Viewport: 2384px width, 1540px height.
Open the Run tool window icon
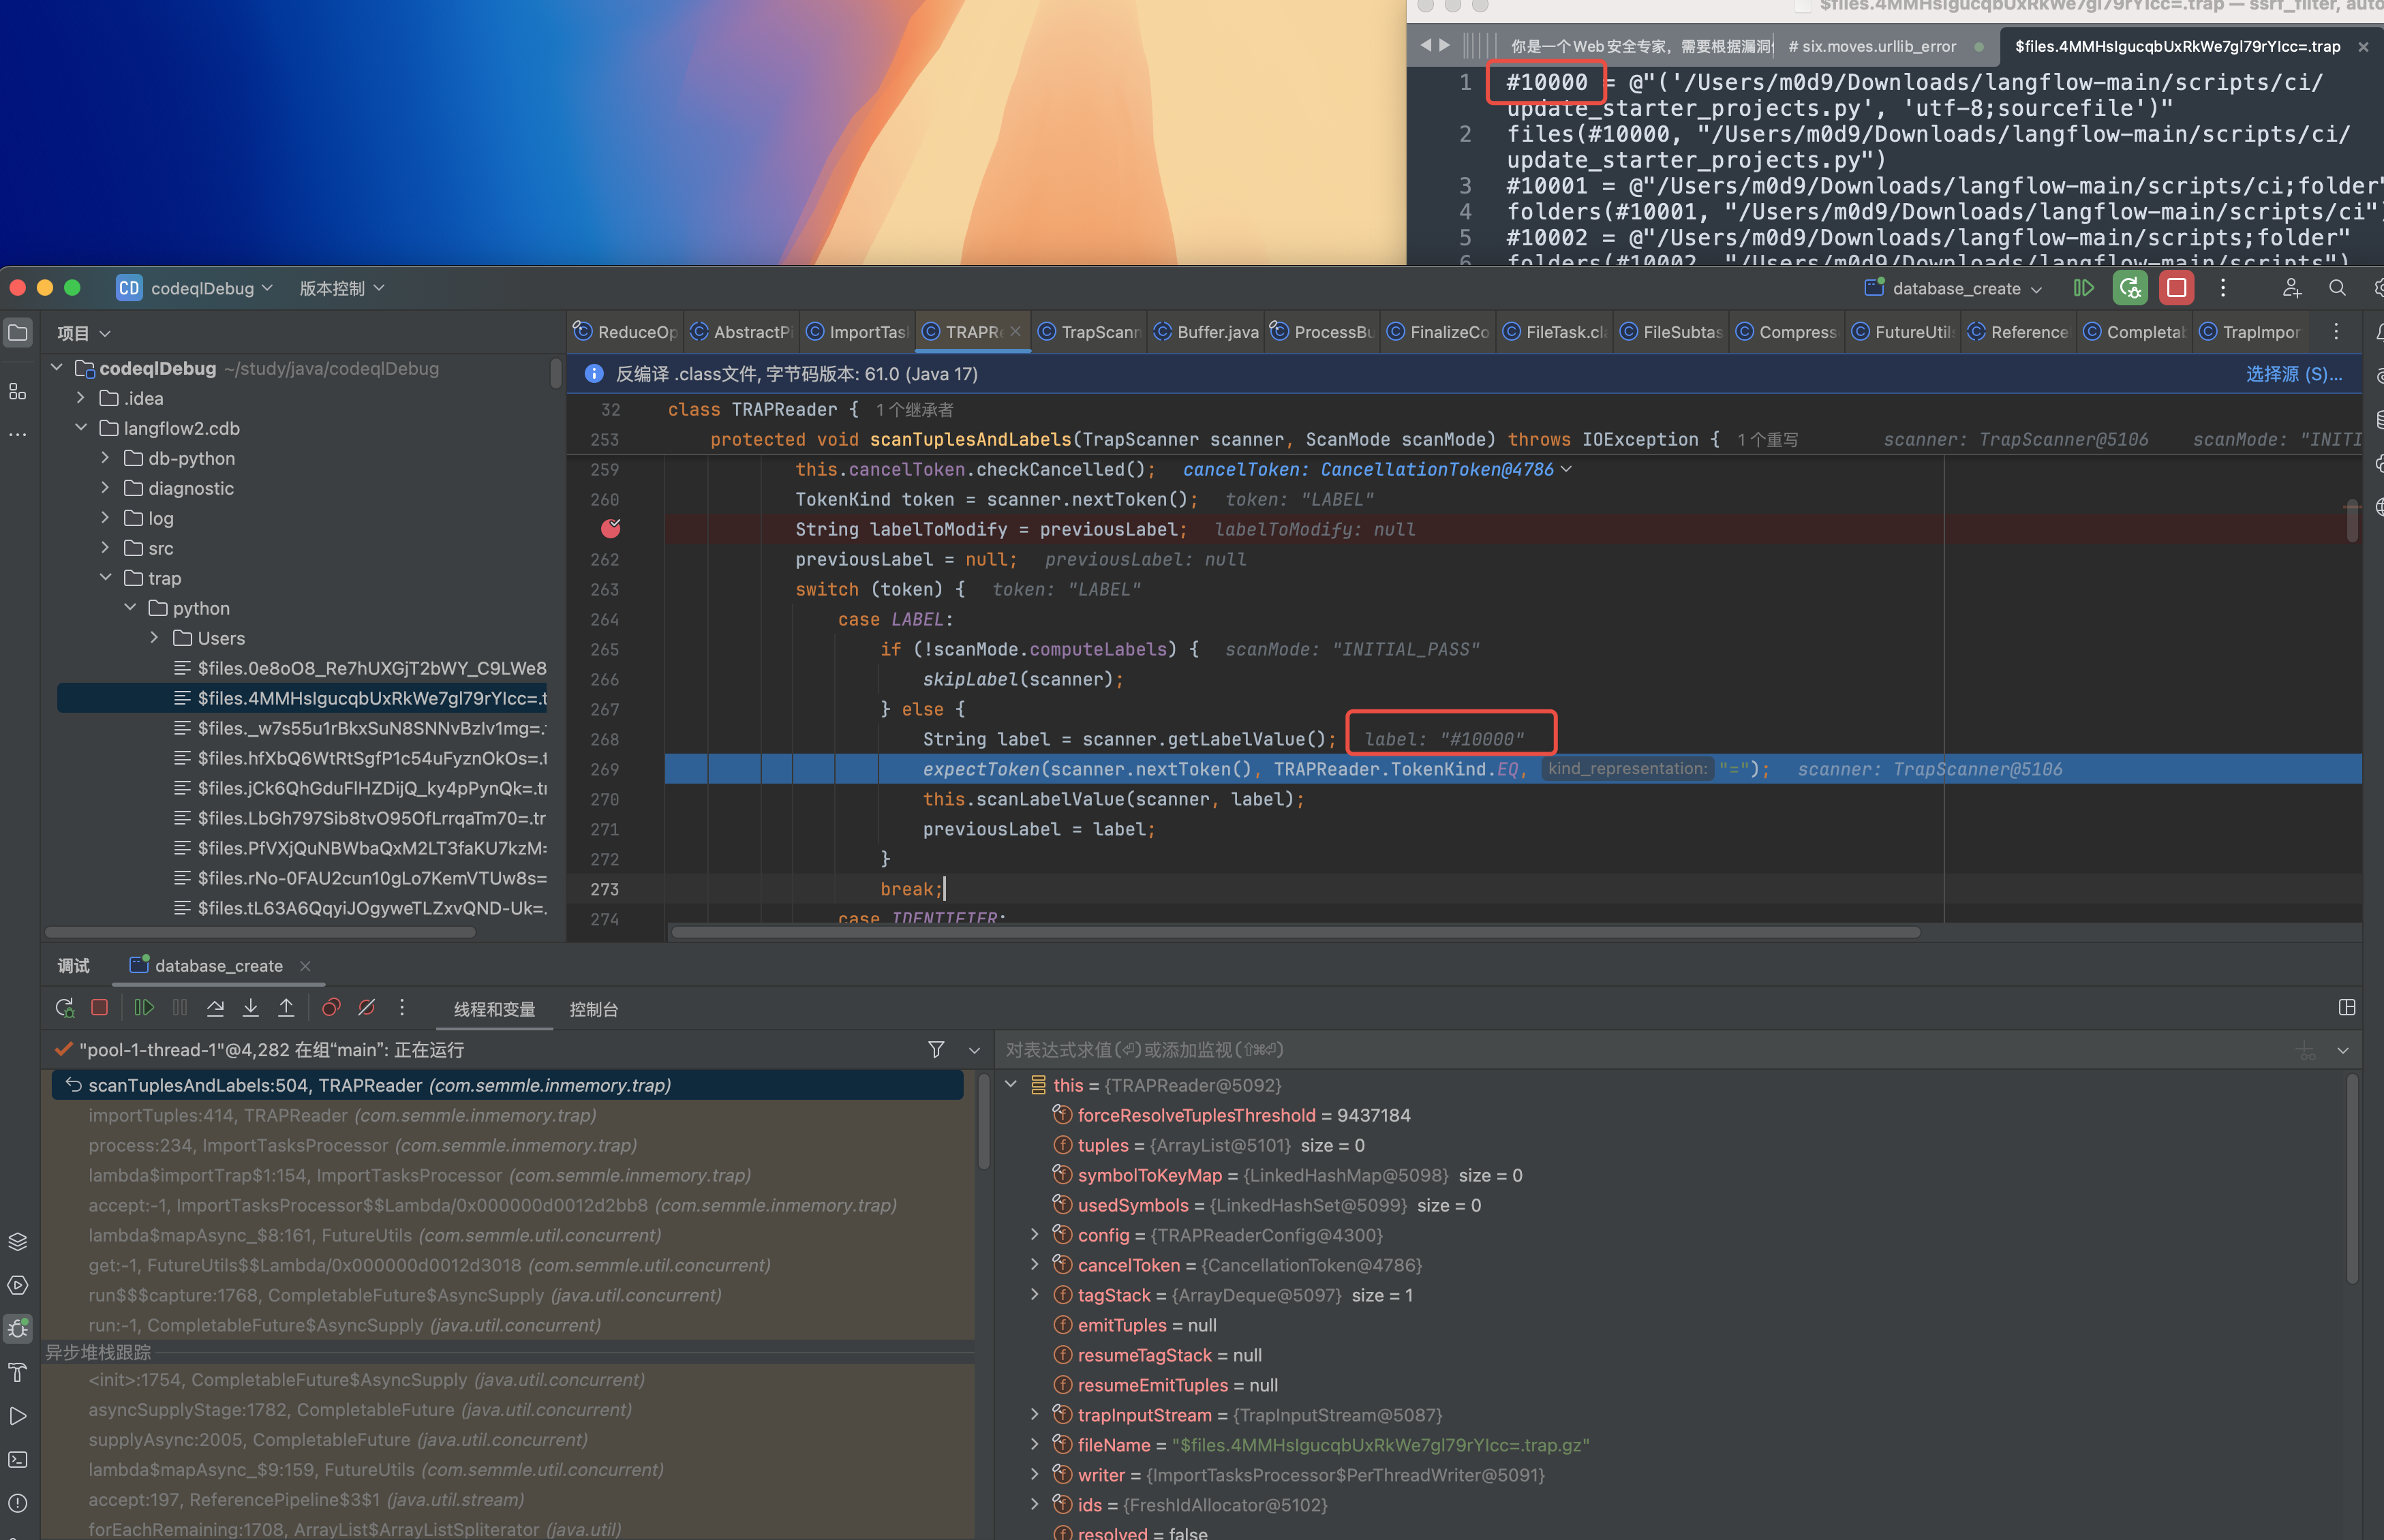tap(18, 1416)
